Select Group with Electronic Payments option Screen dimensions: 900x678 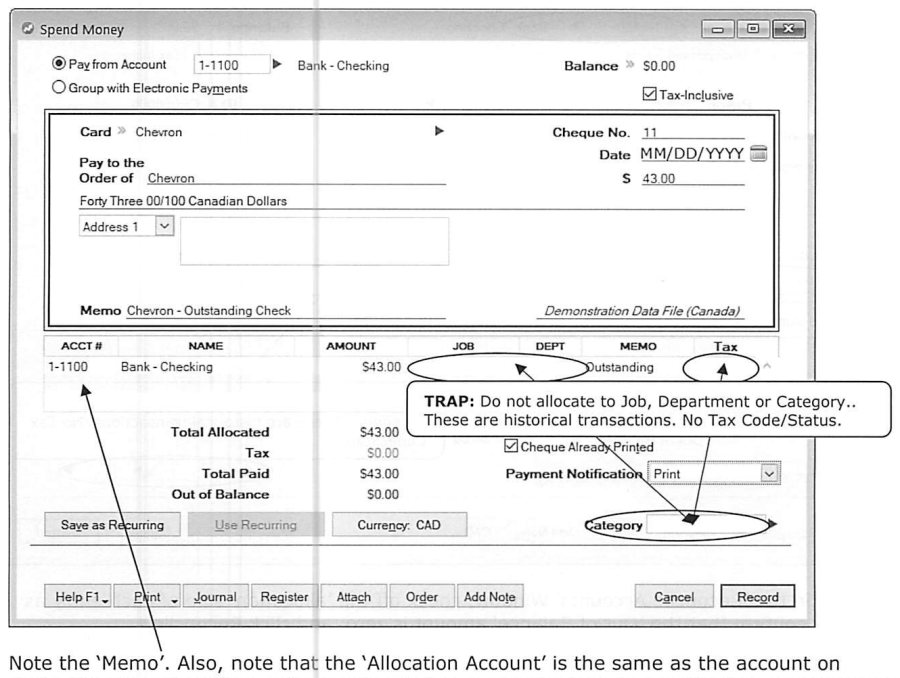click(x=59, y=87)
